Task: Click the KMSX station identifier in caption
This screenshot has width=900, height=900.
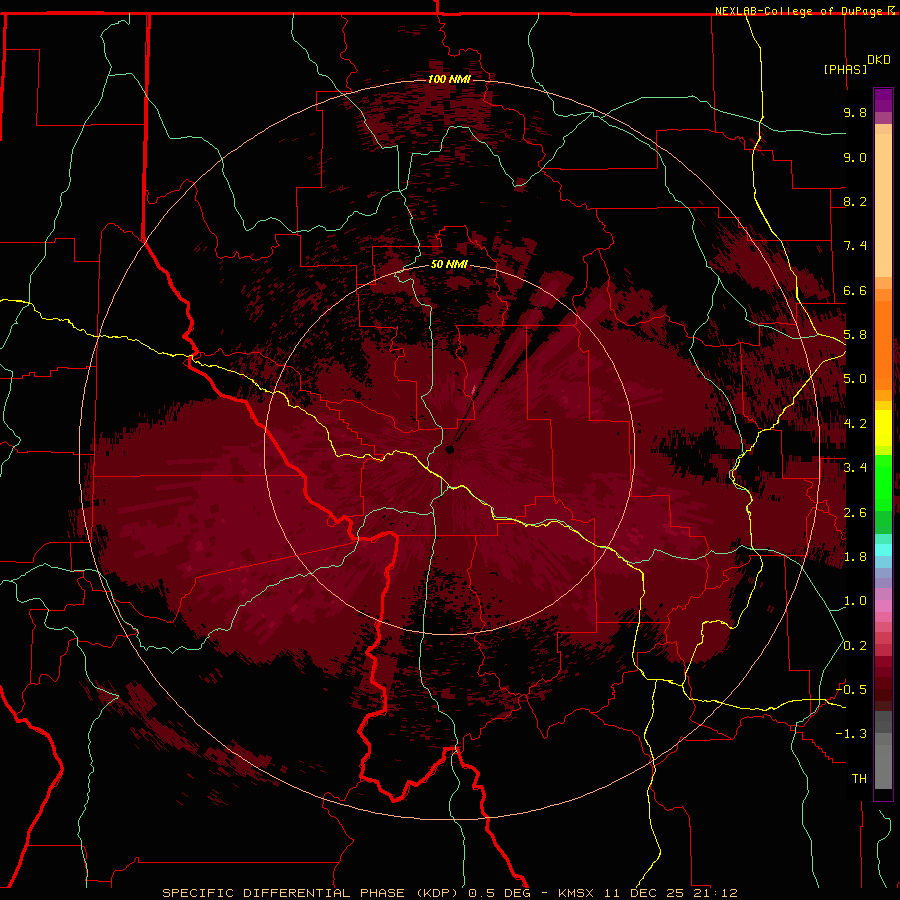Action: (x=576, y=893)
